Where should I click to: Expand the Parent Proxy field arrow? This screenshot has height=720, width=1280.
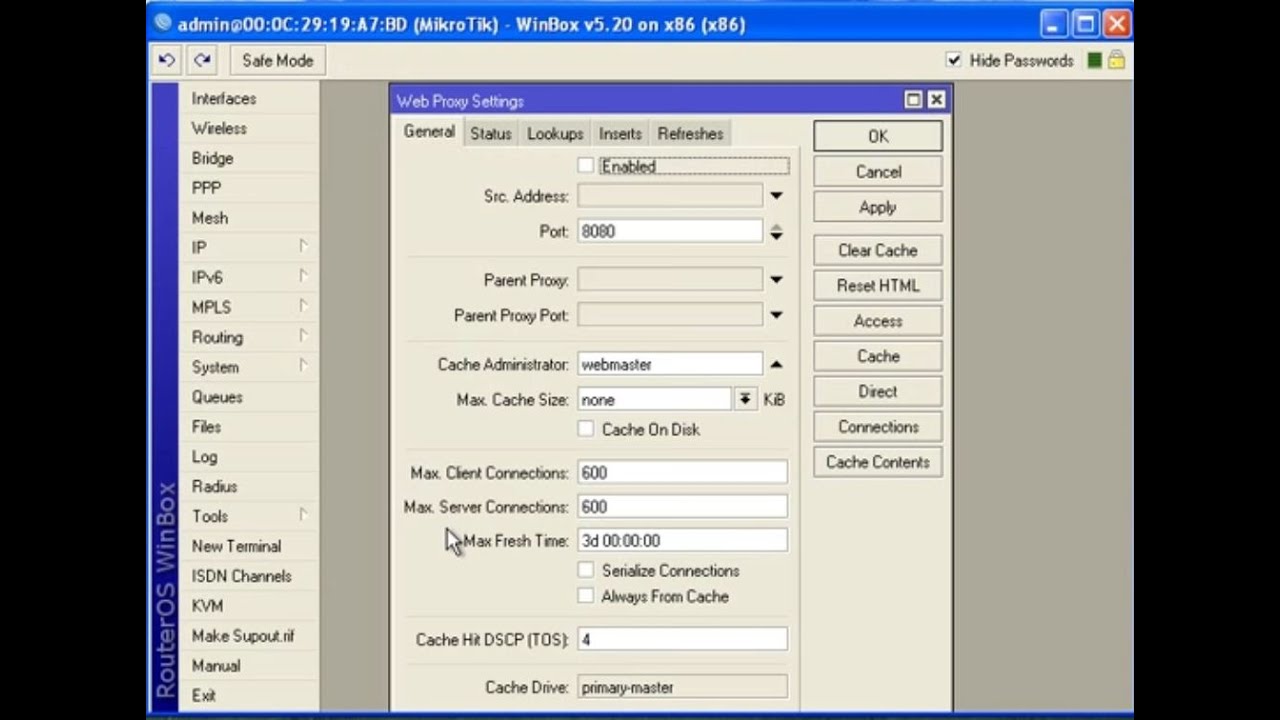pyautogui.click(x=776, y=280)
